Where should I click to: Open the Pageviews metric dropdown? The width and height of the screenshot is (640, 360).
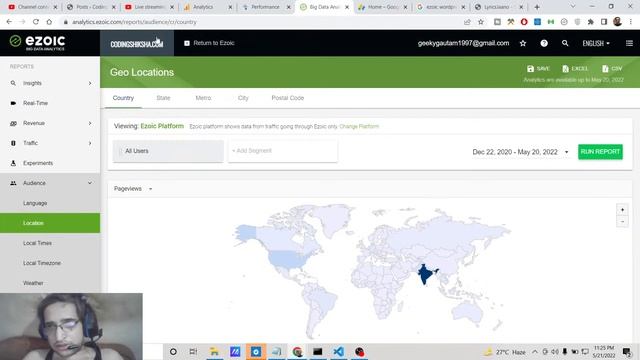(133, 189)
